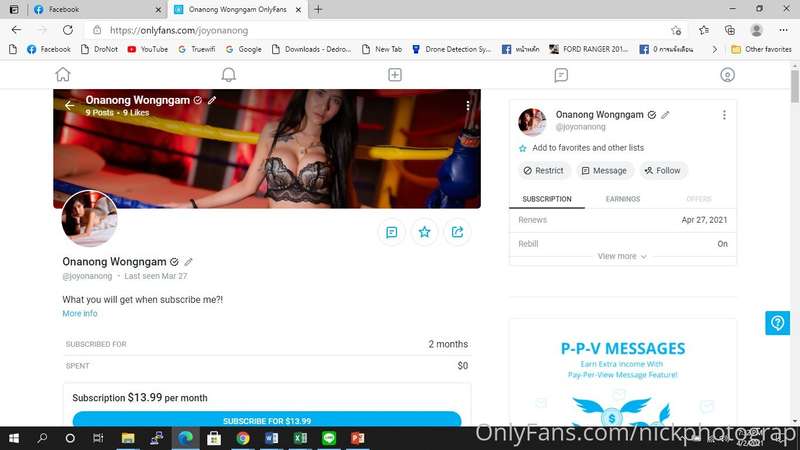Open the three-dot menu in the side card
This screenshot has height=450, width=800.
pyautogui.click(x=724, y=115)
